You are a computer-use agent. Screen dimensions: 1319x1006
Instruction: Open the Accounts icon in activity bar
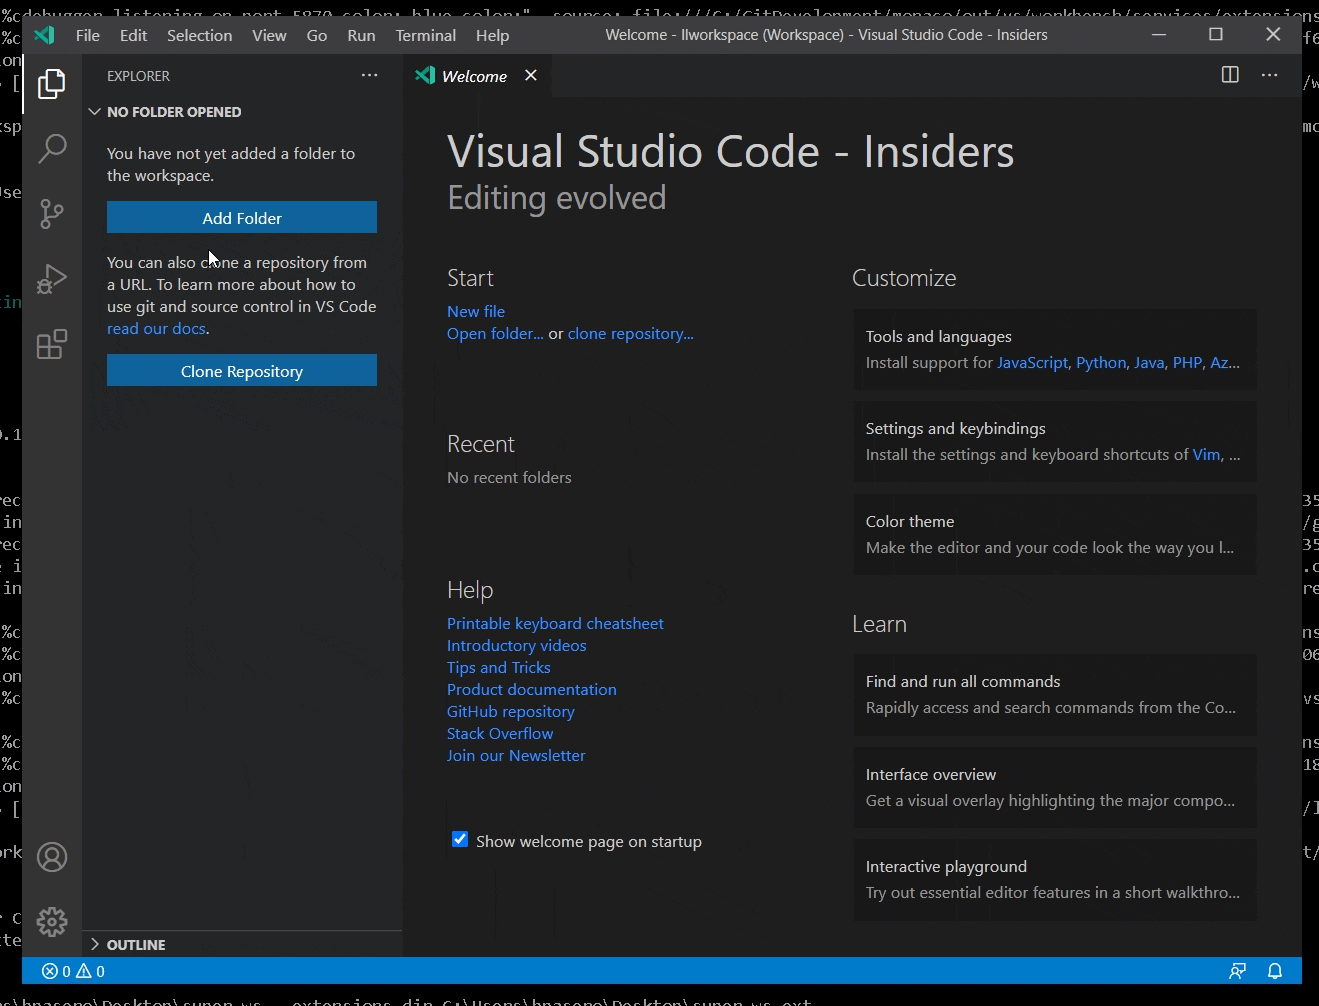(52, 857)
